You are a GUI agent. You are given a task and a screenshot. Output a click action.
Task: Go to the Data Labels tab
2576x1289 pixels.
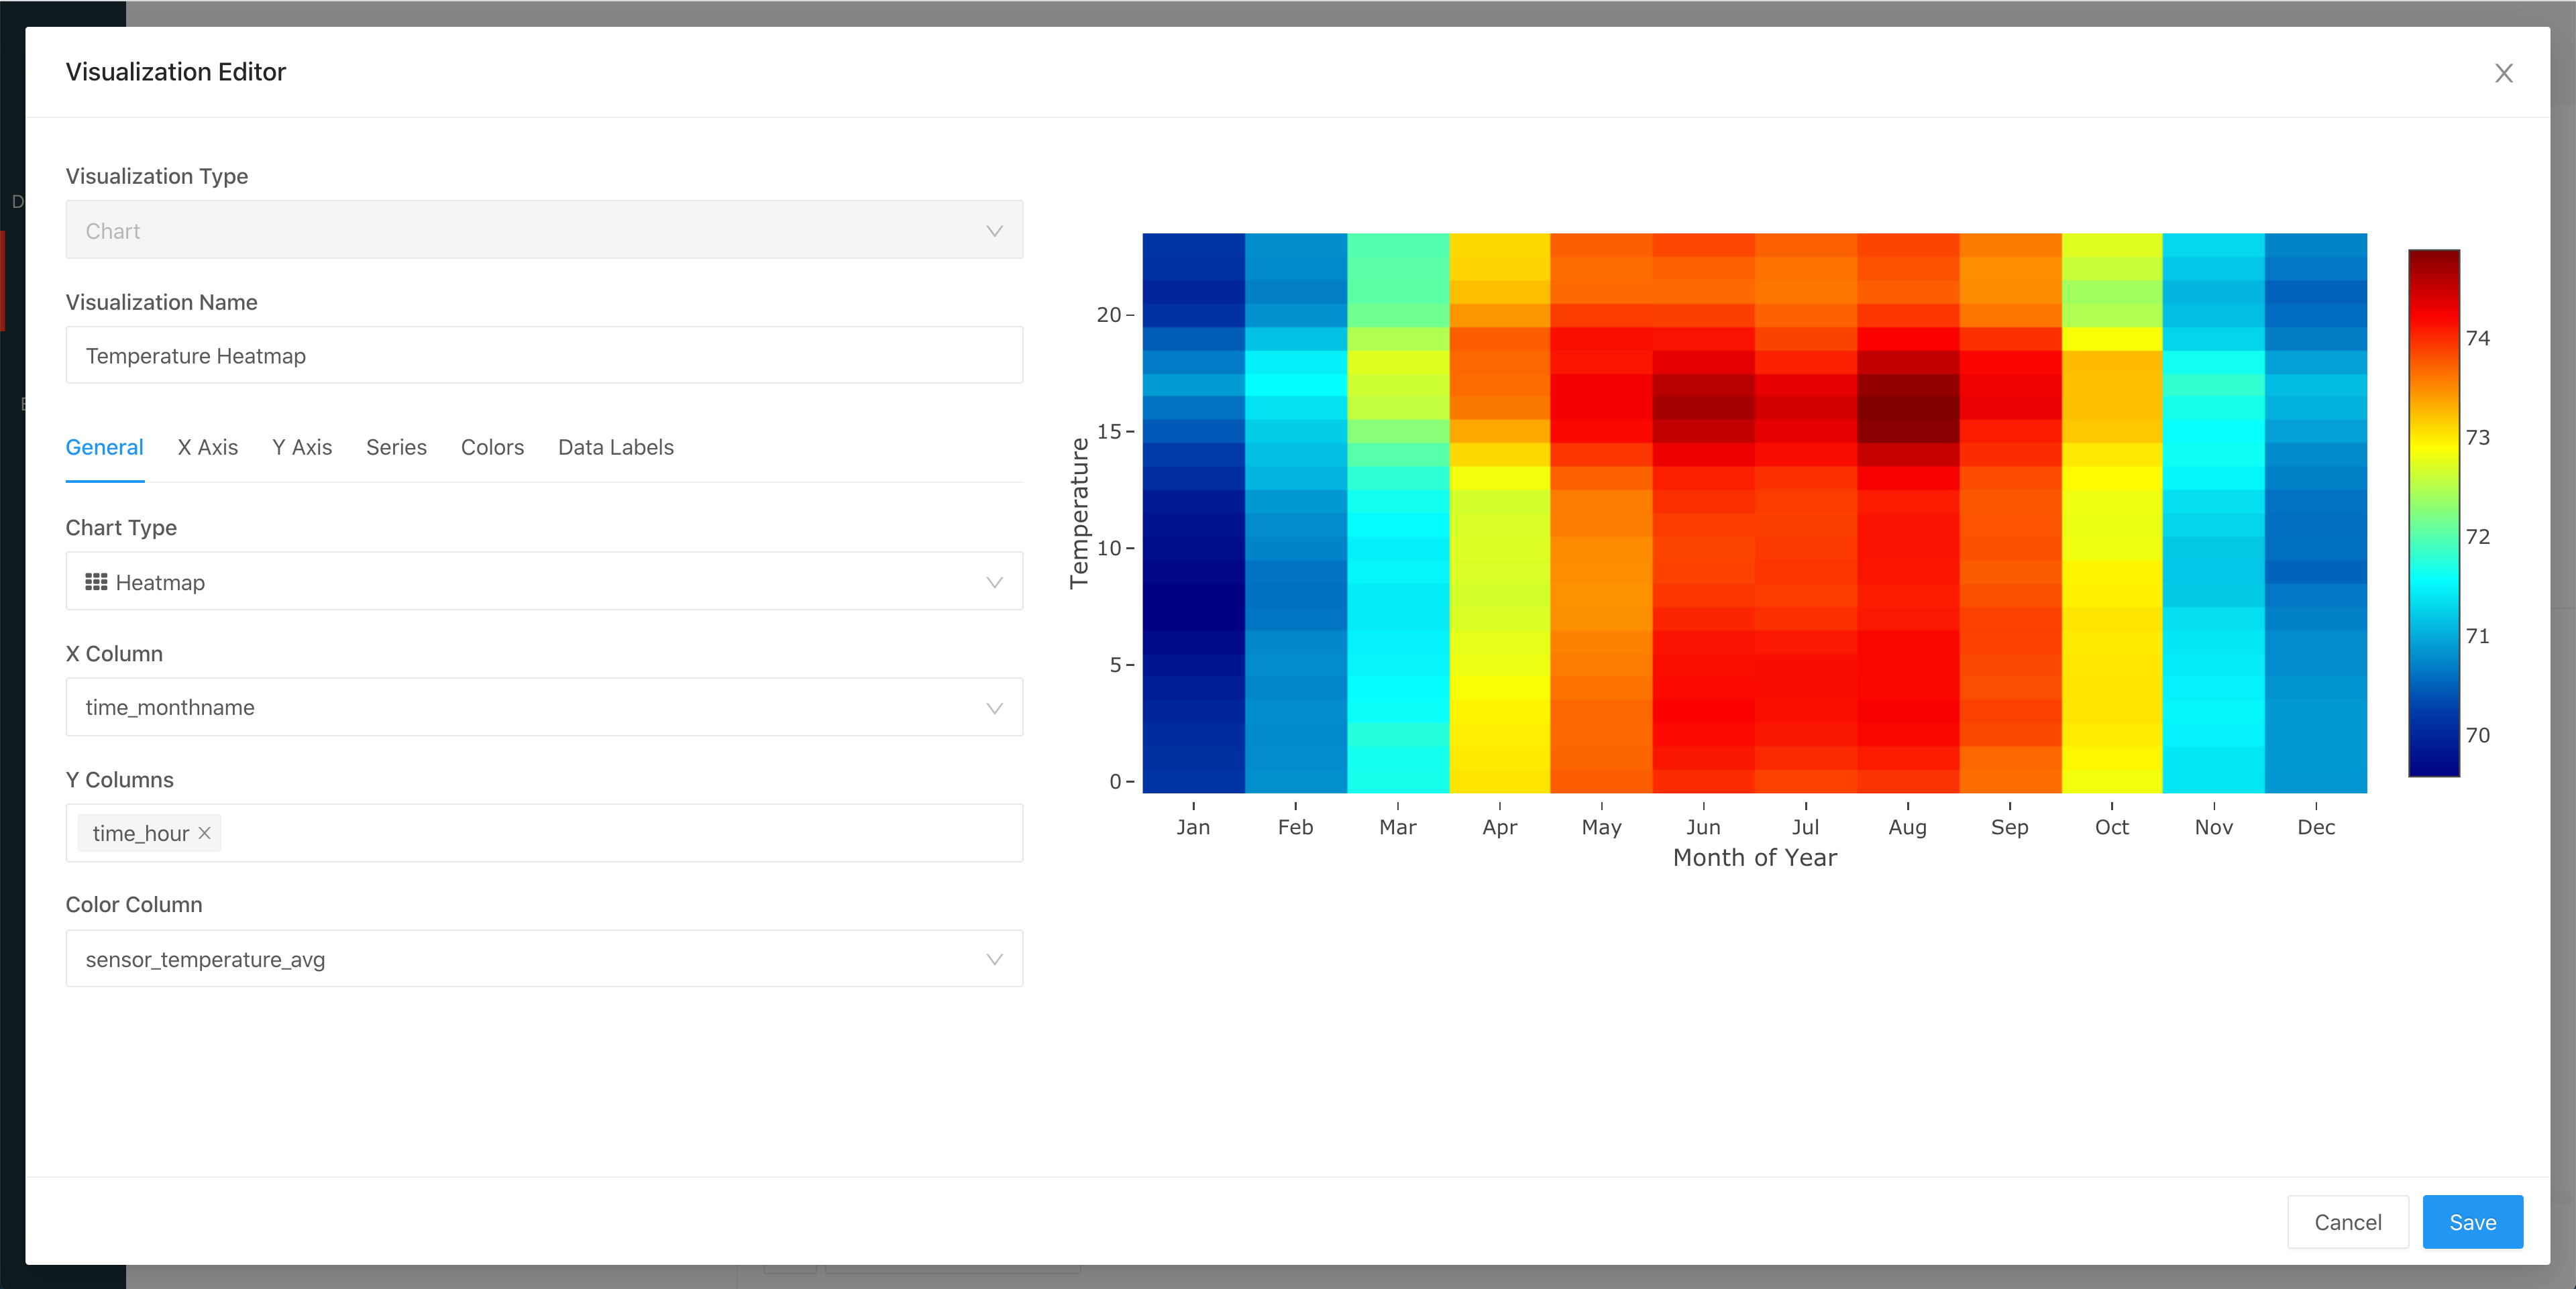616,447
